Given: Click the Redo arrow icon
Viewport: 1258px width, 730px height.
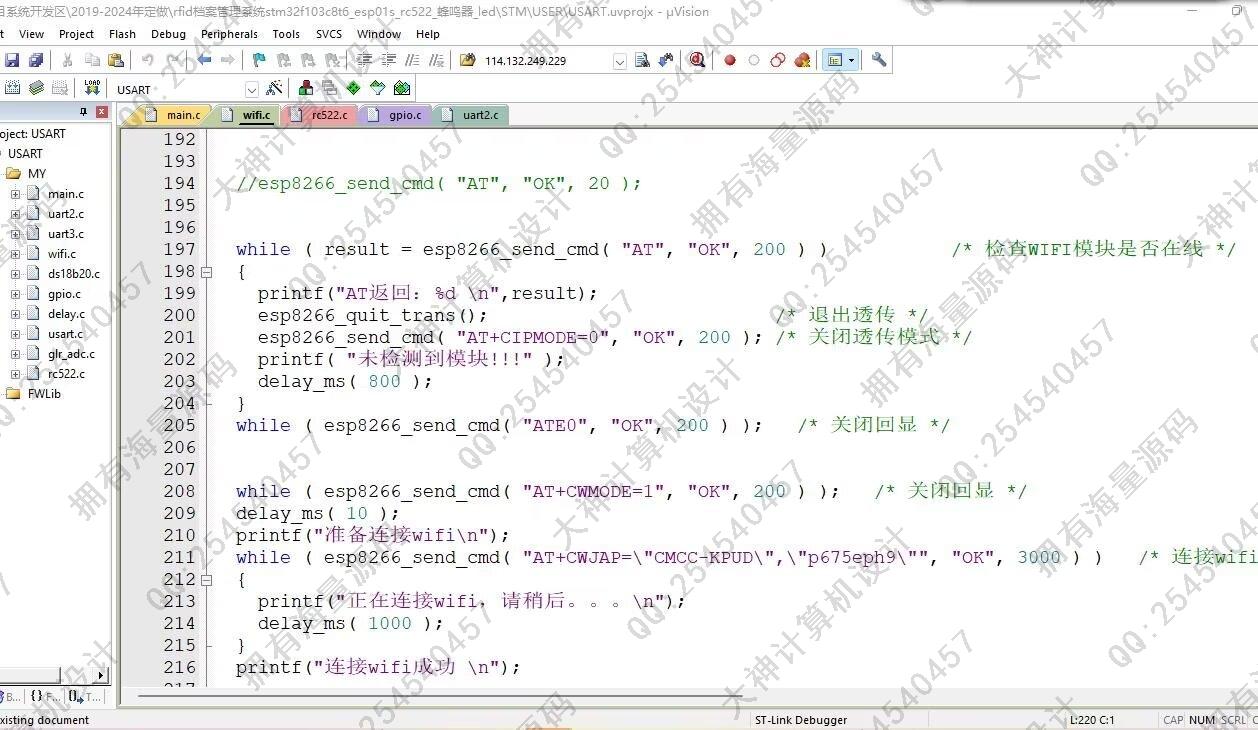Looking at the screenshot, I should (172, 60).
